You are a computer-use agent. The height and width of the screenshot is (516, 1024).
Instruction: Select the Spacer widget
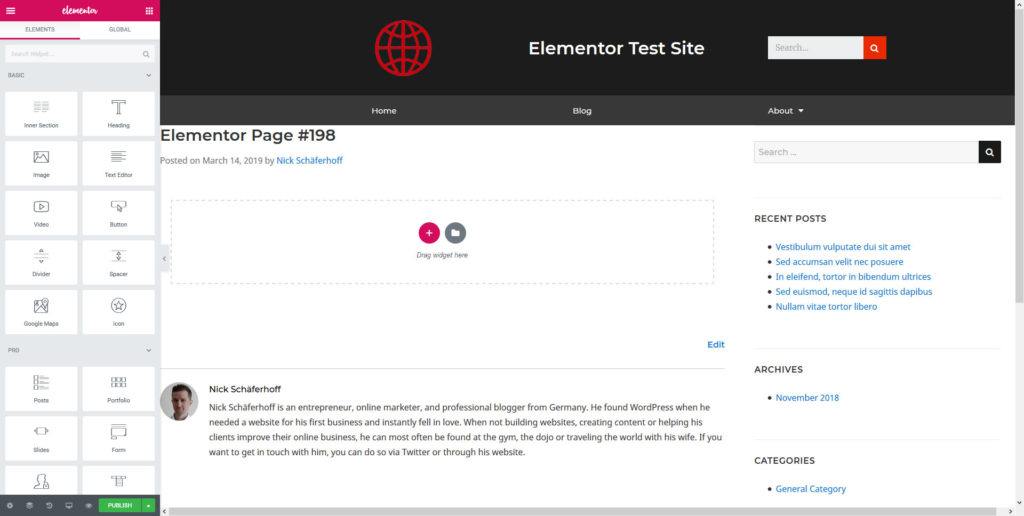pyautogui.click(x=118, y=263)
